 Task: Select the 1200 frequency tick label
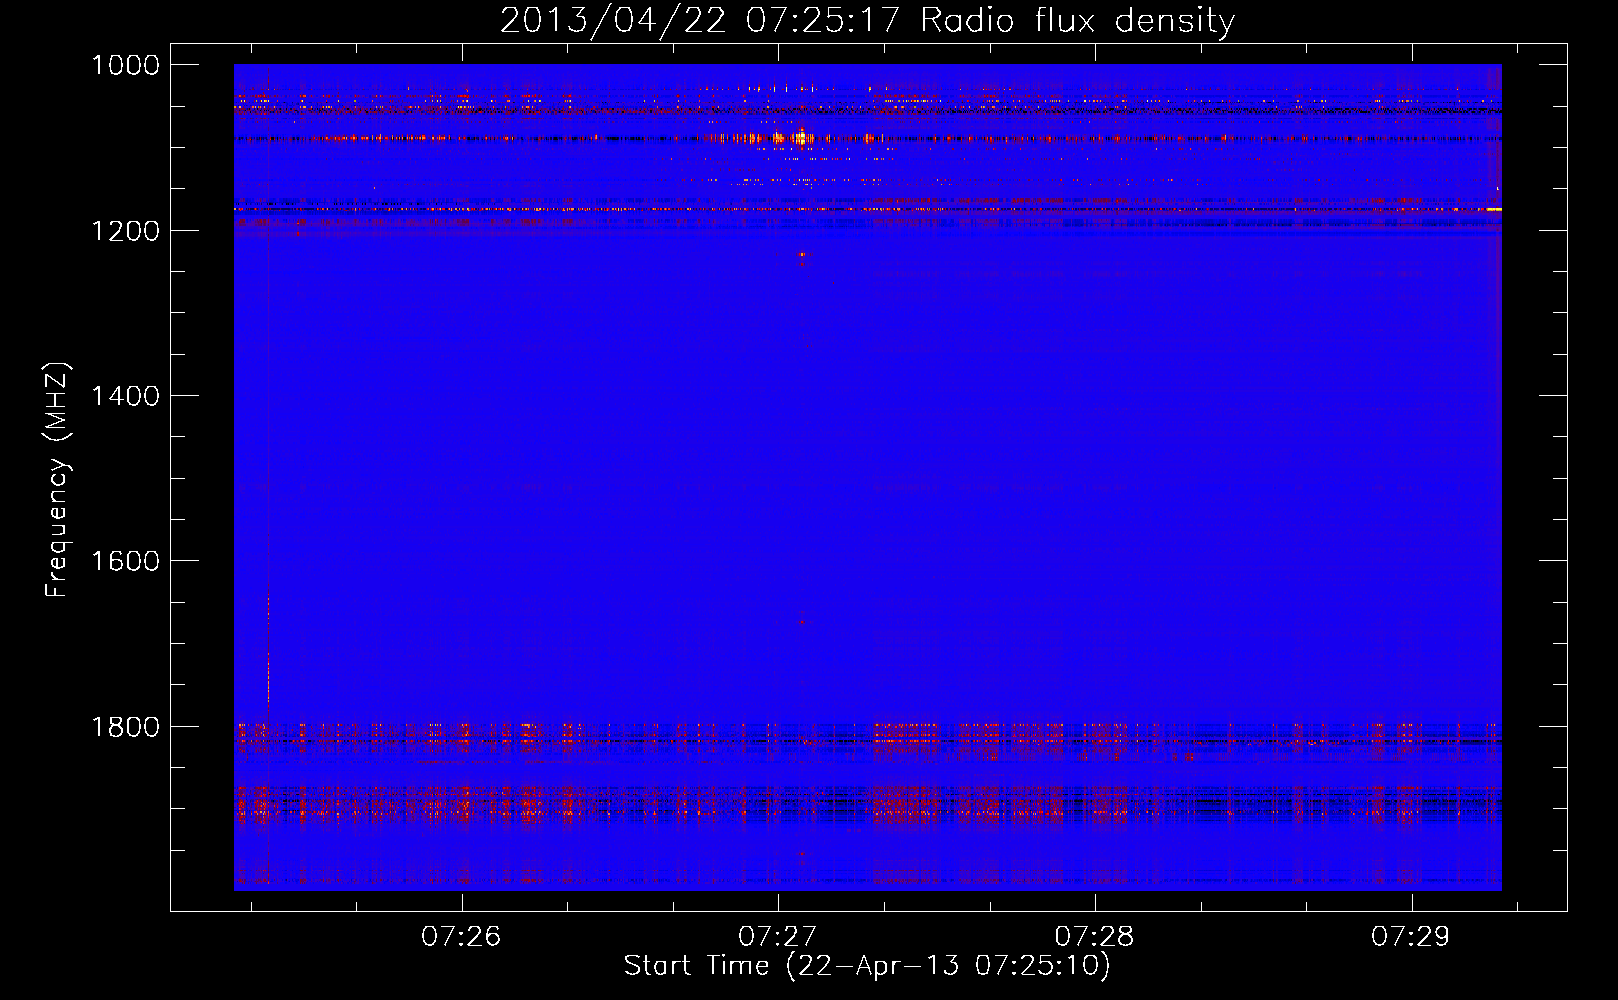[126, 231]
